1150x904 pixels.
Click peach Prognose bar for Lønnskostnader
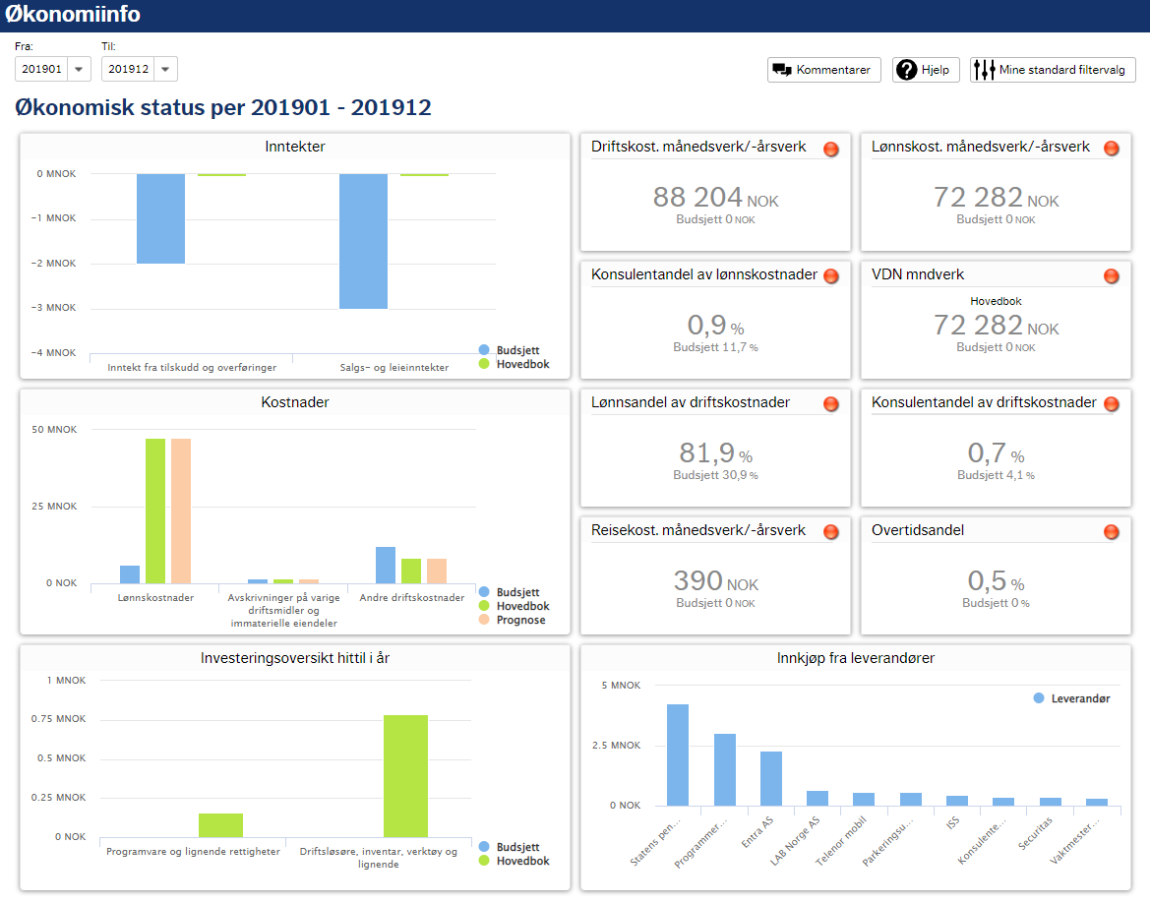pyautogui.click(x=180, y=511)
